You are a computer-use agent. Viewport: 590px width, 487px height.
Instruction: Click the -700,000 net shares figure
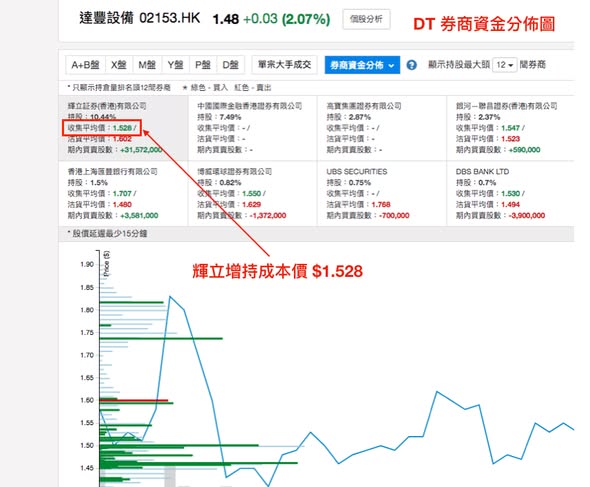[x=394, y=216]
